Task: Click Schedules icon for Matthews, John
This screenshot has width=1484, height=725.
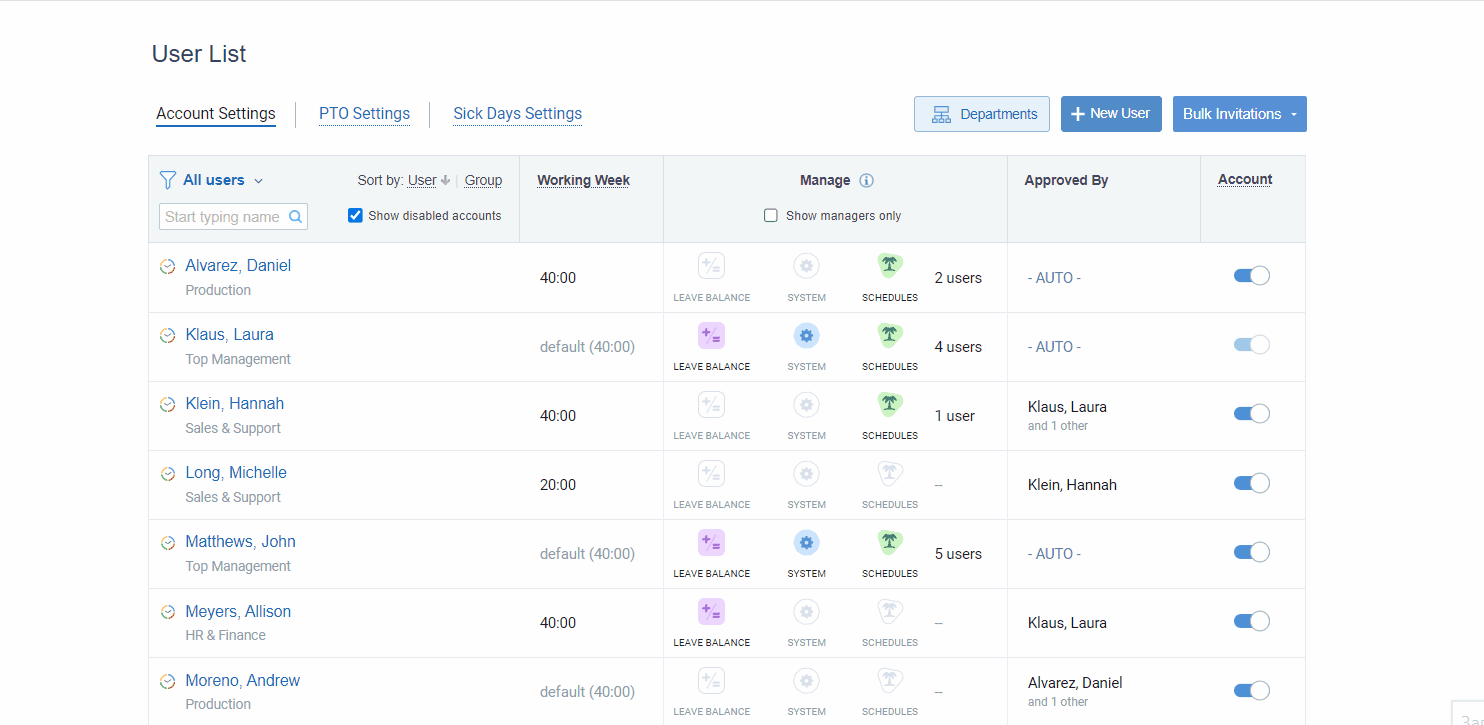Action: 890,542
